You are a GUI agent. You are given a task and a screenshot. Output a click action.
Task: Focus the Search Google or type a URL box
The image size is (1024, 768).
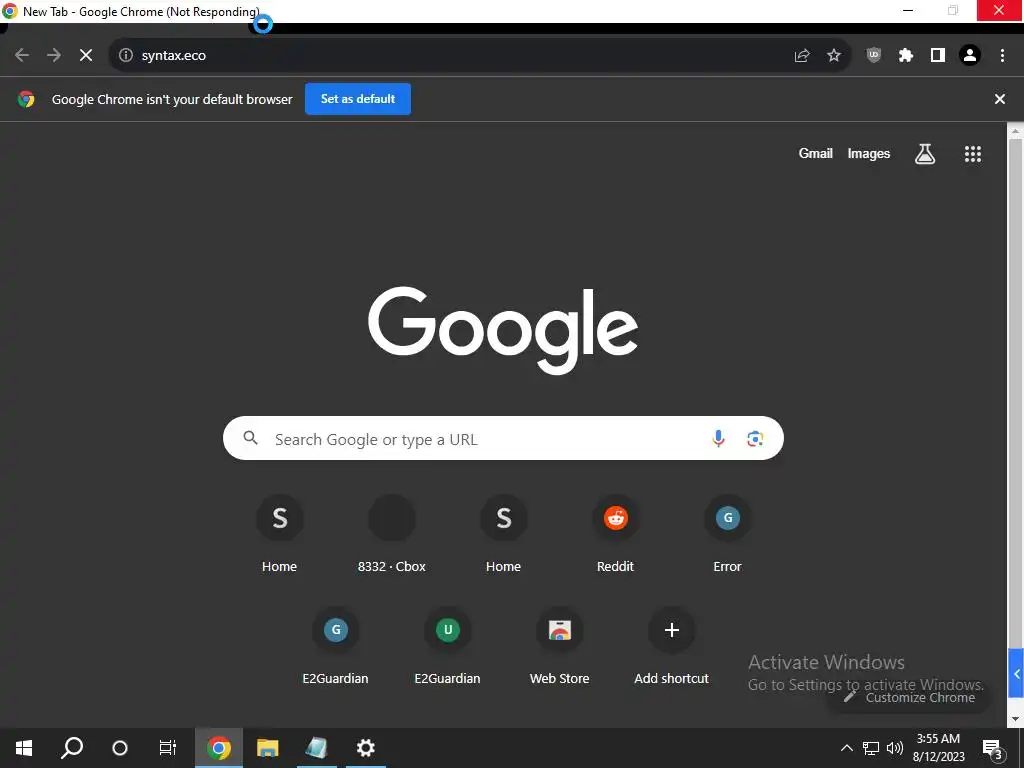click(x=503, y=438)
